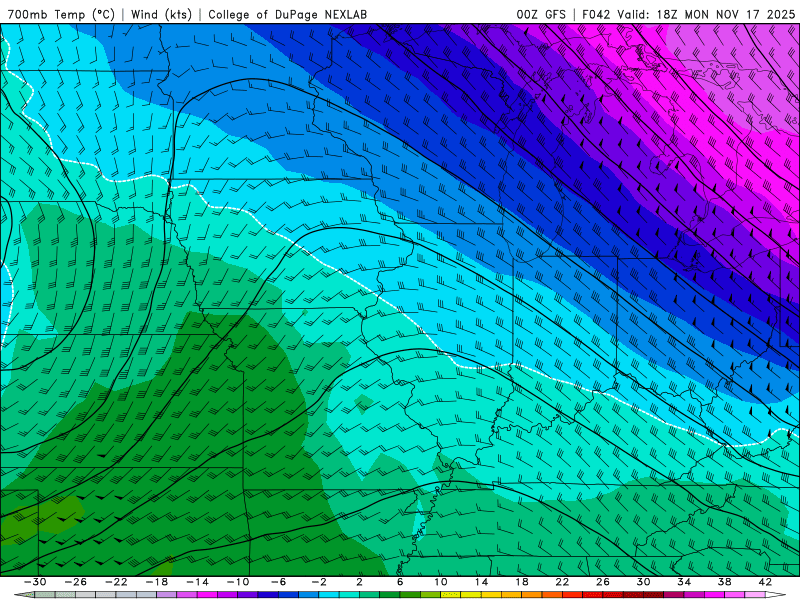Select the 2 label on the color scale
The image size is (800, 600).
pos(360,582)
